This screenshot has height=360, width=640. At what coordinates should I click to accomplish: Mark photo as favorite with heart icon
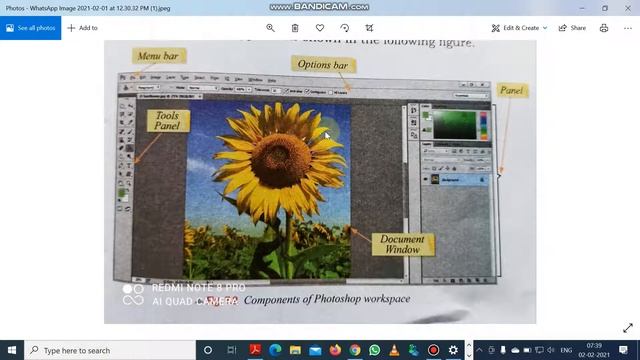point(320,28)
